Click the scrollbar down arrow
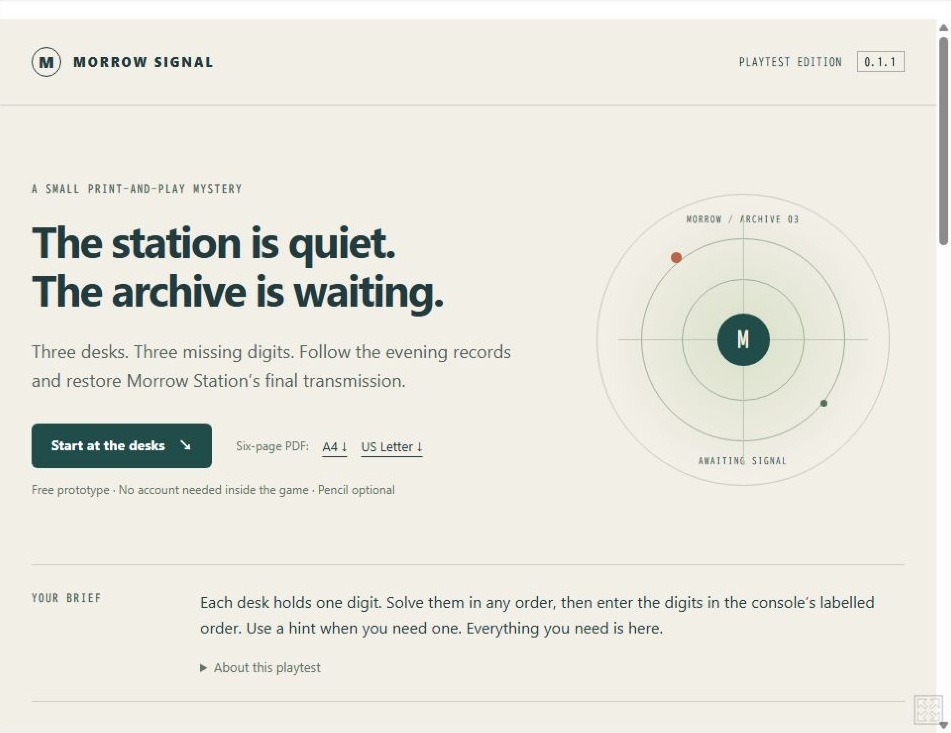The image size is (951, 733). coord(944,725)
